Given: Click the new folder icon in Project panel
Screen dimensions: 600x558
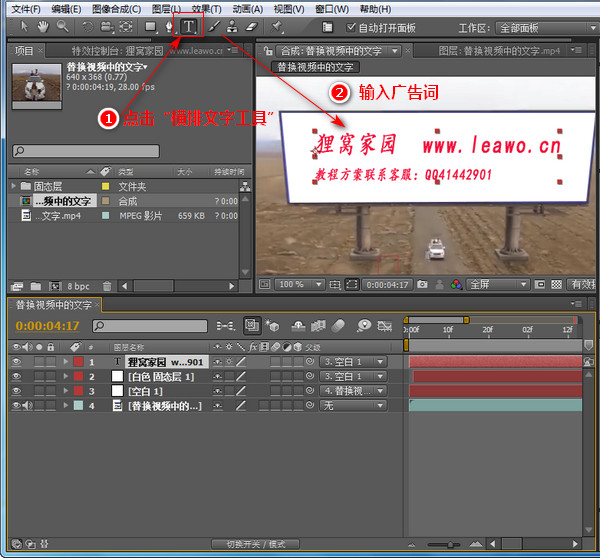Looking at the screenshot, I should pos(36,286).
